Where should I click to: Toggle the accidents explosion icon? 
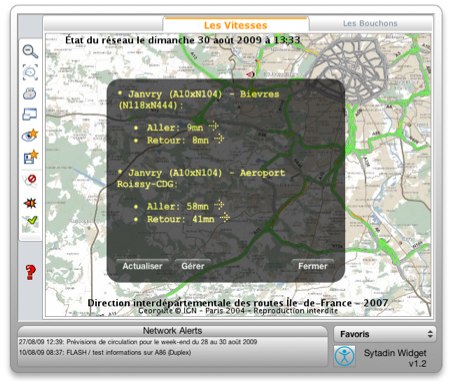coord(30,203)
